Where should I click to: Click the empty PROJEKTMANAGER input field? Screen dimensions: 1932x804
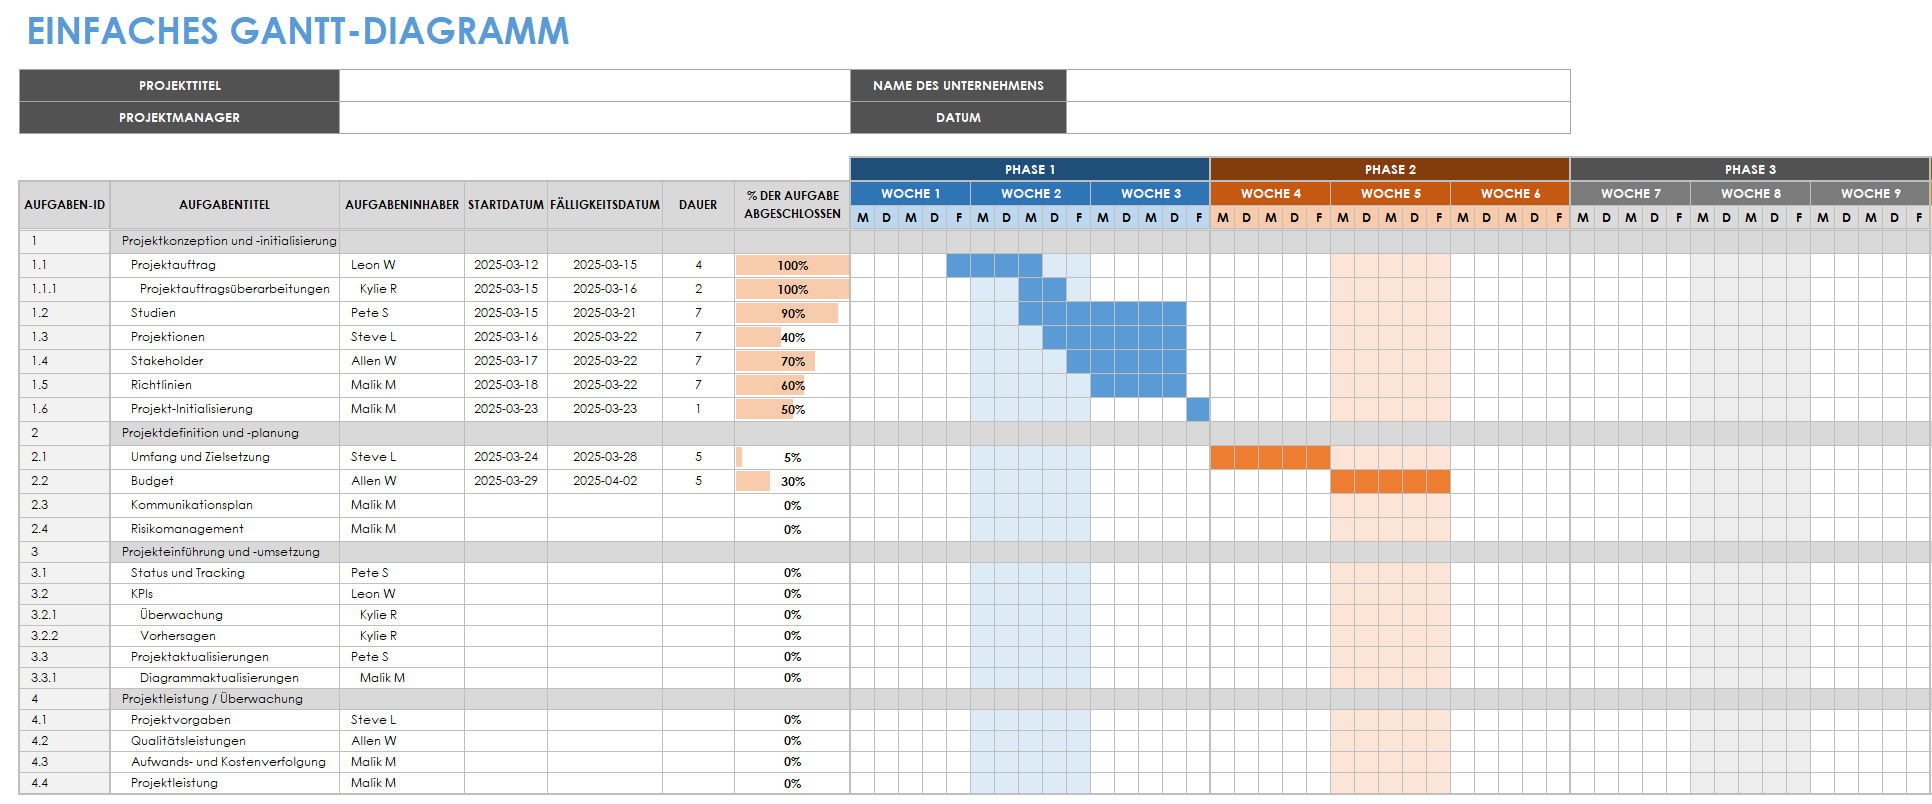point(595,118)
